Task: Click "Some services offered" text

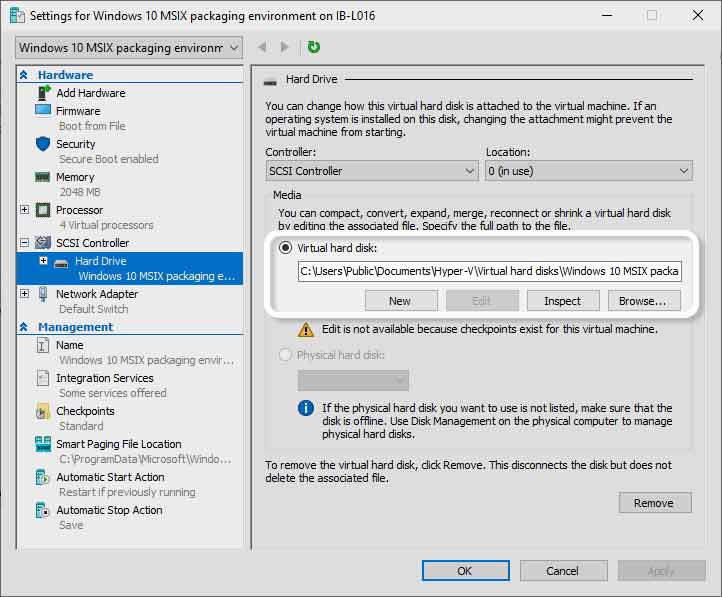Action: point(113,393)
